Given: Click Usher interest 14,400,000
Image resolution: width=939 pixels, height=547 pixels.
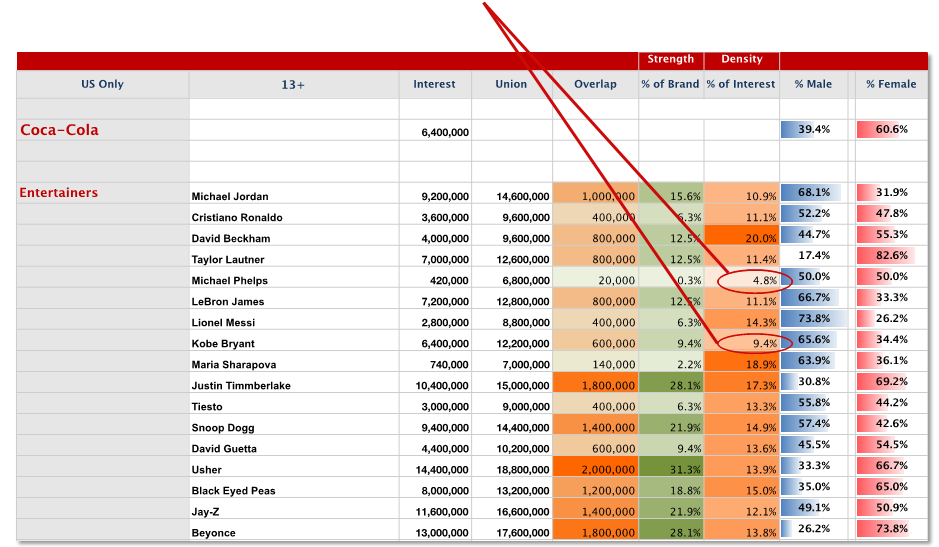Looking at the screenshot, I should pyautogui.click(x=442, y=470).
